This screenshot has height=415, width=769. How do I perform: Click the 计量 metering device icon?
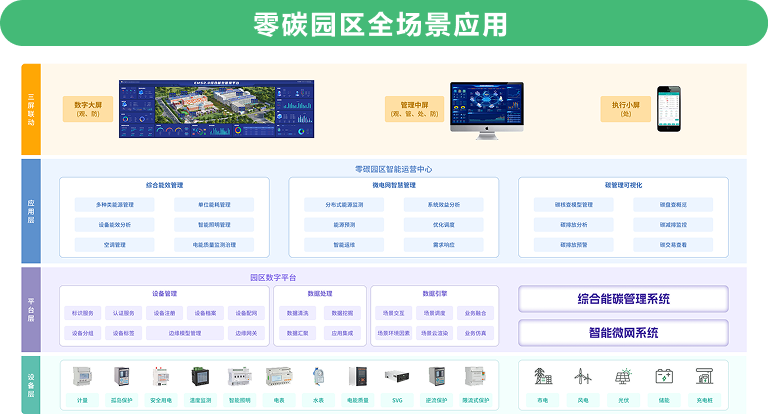83,377
